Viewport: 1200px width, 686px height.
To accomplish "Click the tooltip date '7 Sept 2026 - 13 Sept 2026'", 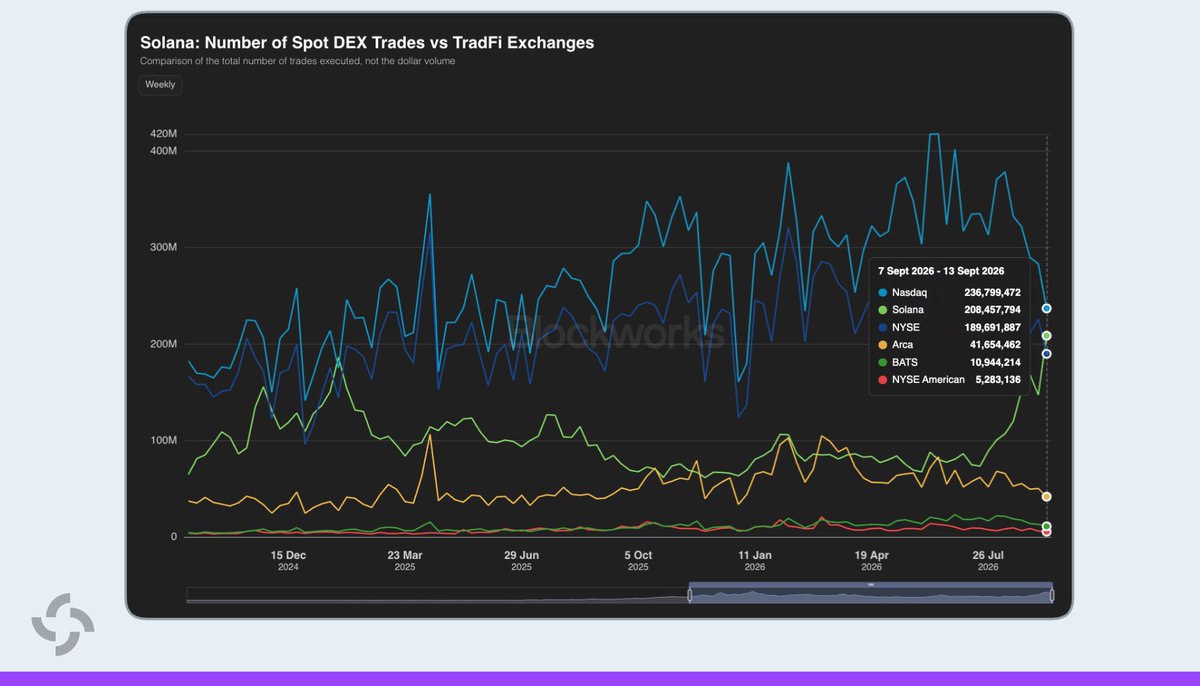I will coord(941,271).
